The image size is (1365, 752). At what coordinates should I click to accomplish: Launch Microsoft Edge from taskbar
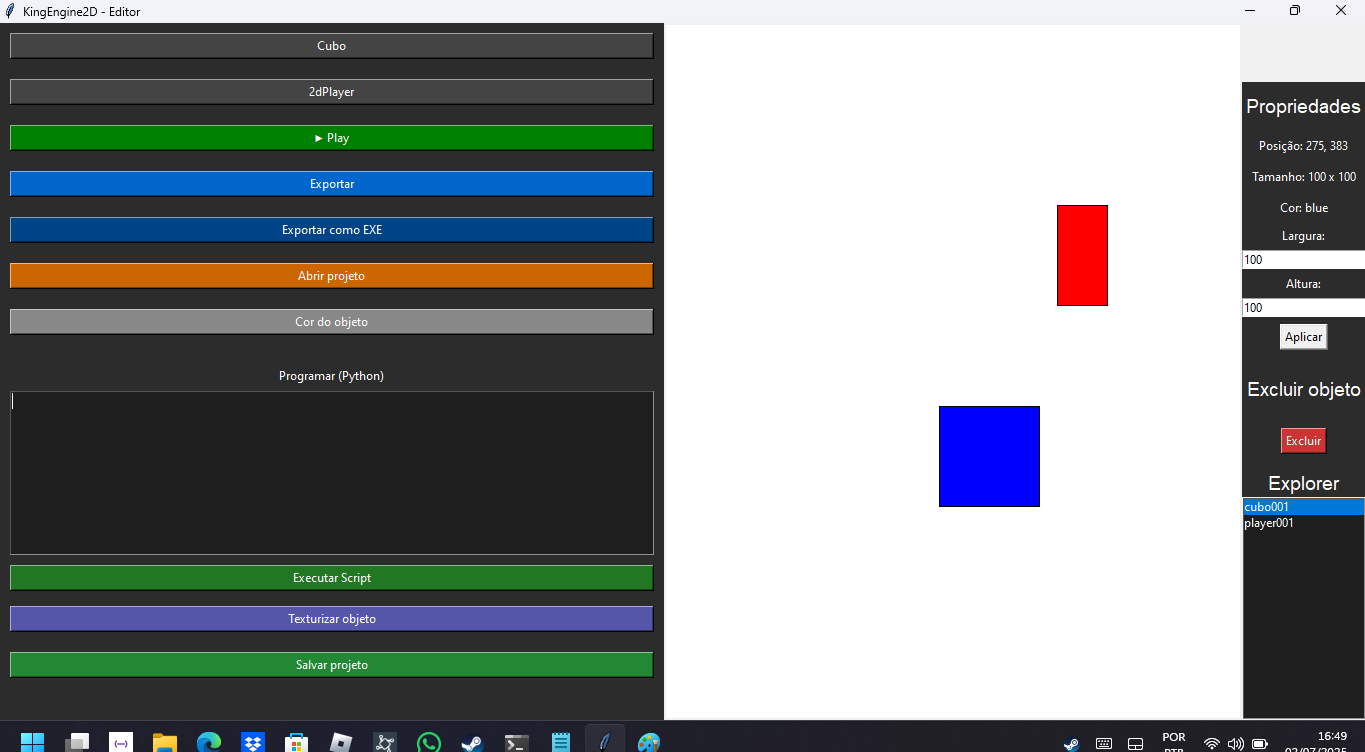pos(209,742)
